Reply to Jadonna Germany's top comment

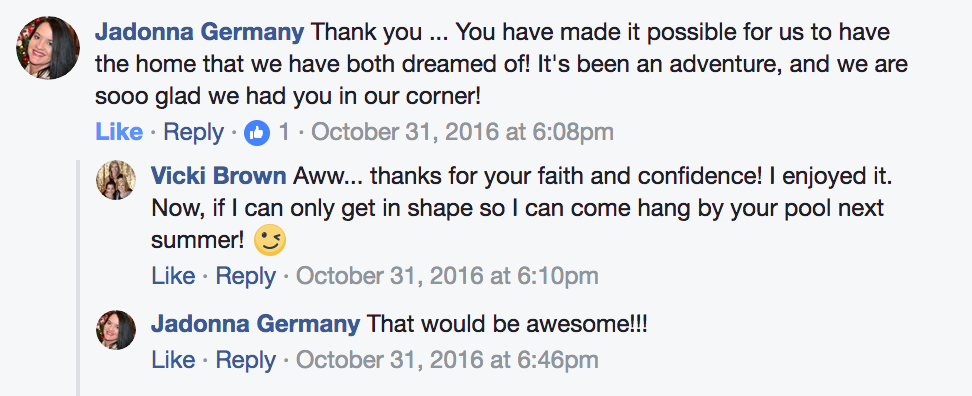[x=193, y=132]
